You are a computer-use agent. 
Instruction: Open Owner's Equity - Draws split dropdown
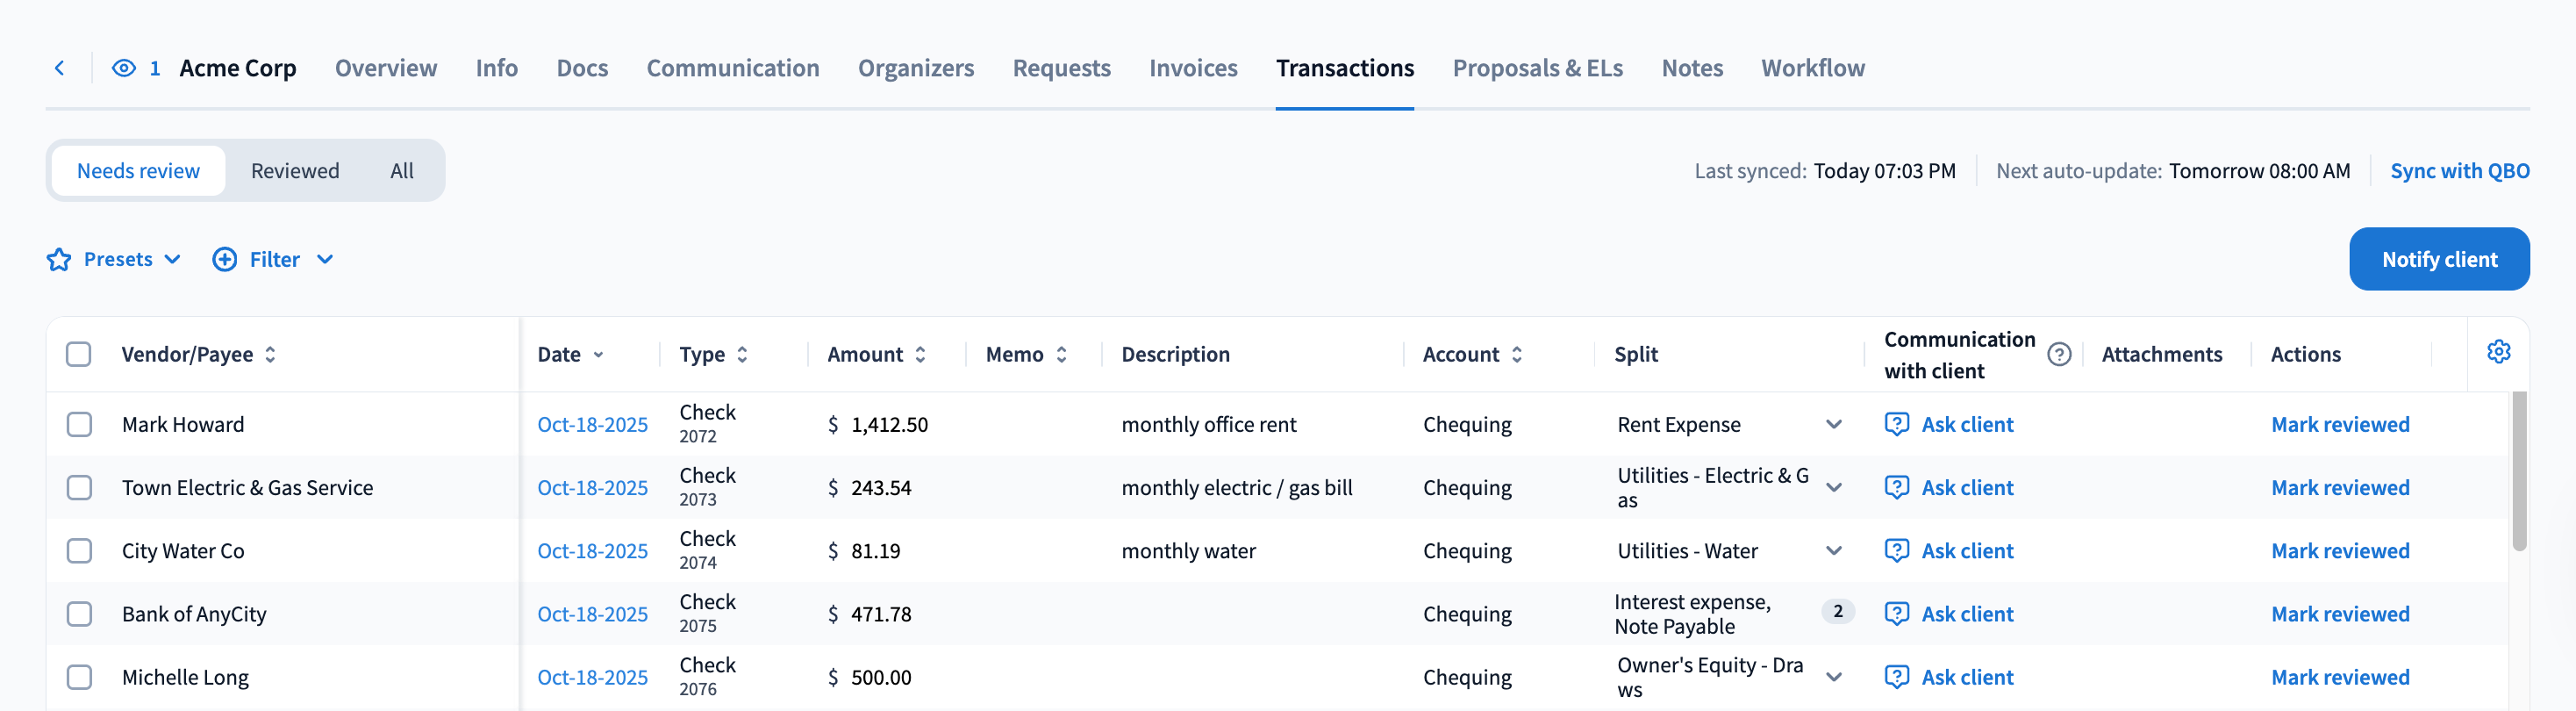1833,677
